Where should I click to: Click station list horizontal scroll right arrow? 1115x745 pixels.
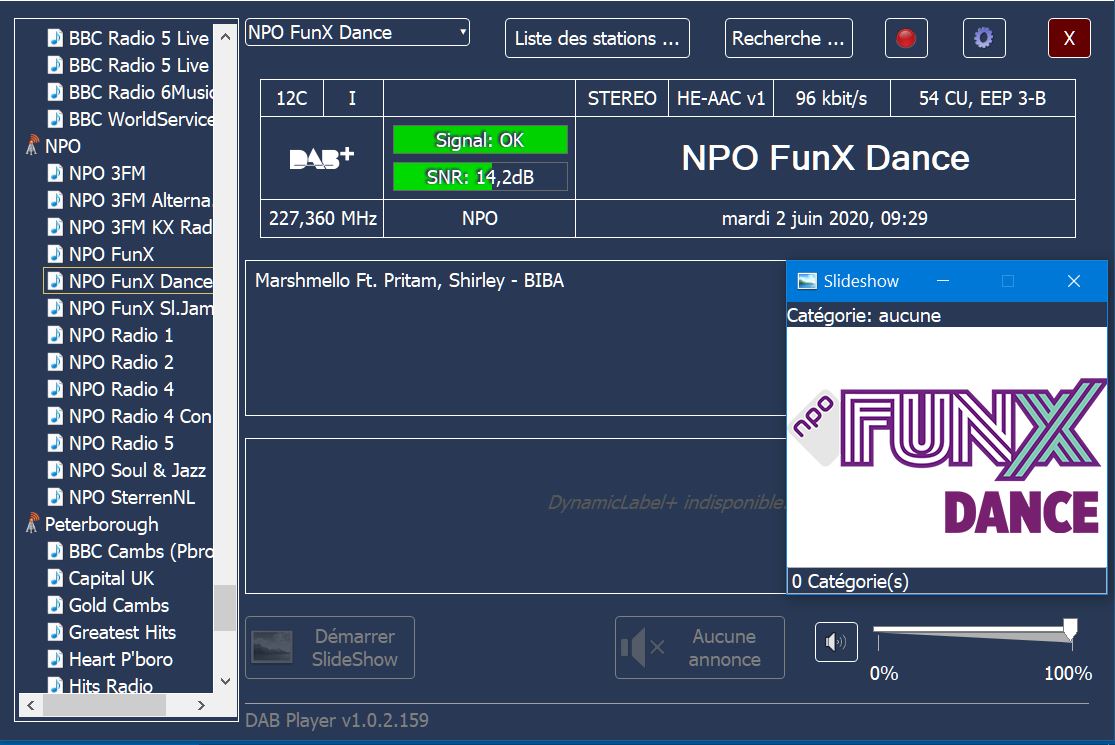point(201,705)
